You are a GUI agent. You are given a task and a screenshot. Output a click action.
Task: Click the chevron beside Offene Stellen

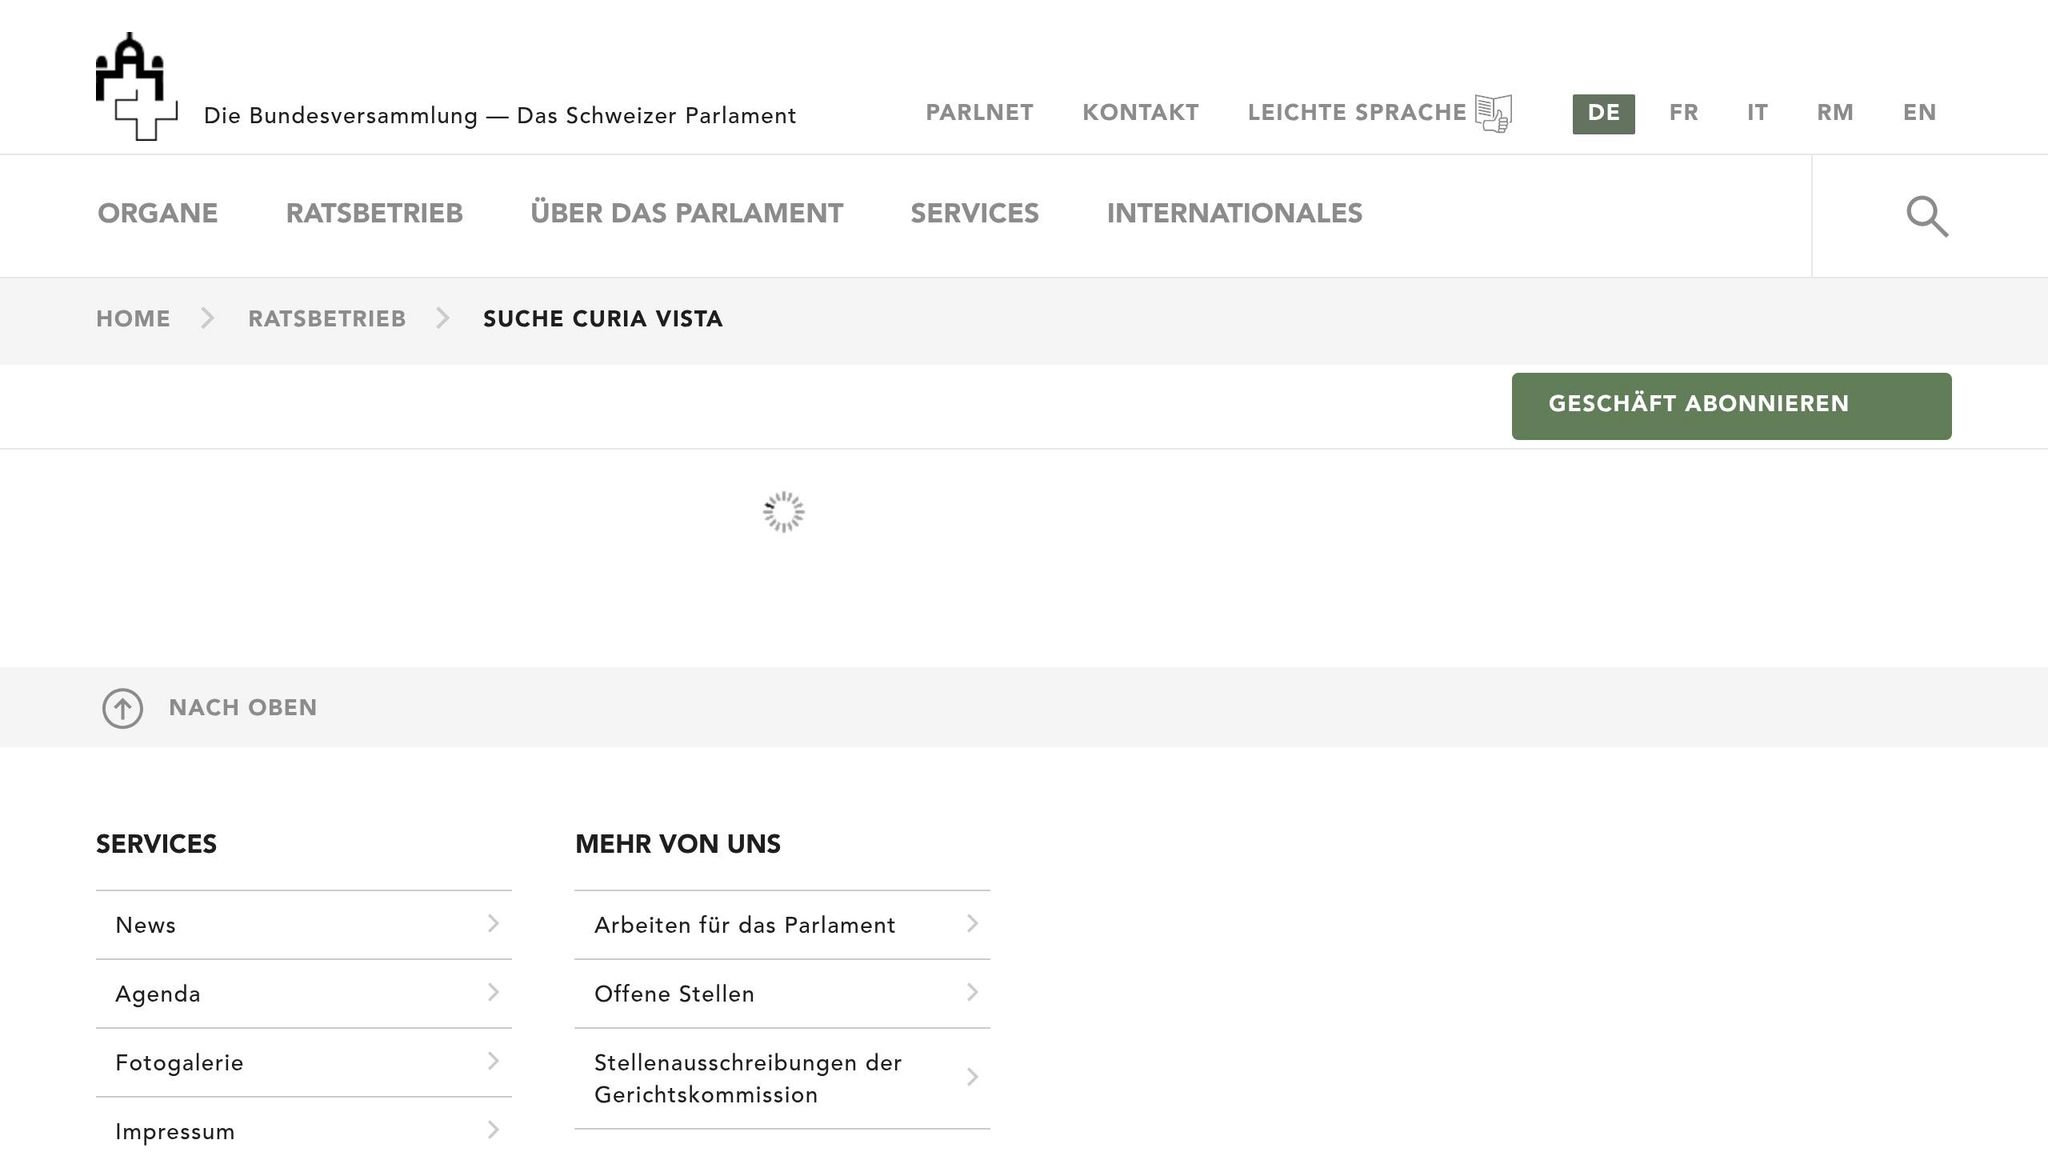click(x=972, y=993)
